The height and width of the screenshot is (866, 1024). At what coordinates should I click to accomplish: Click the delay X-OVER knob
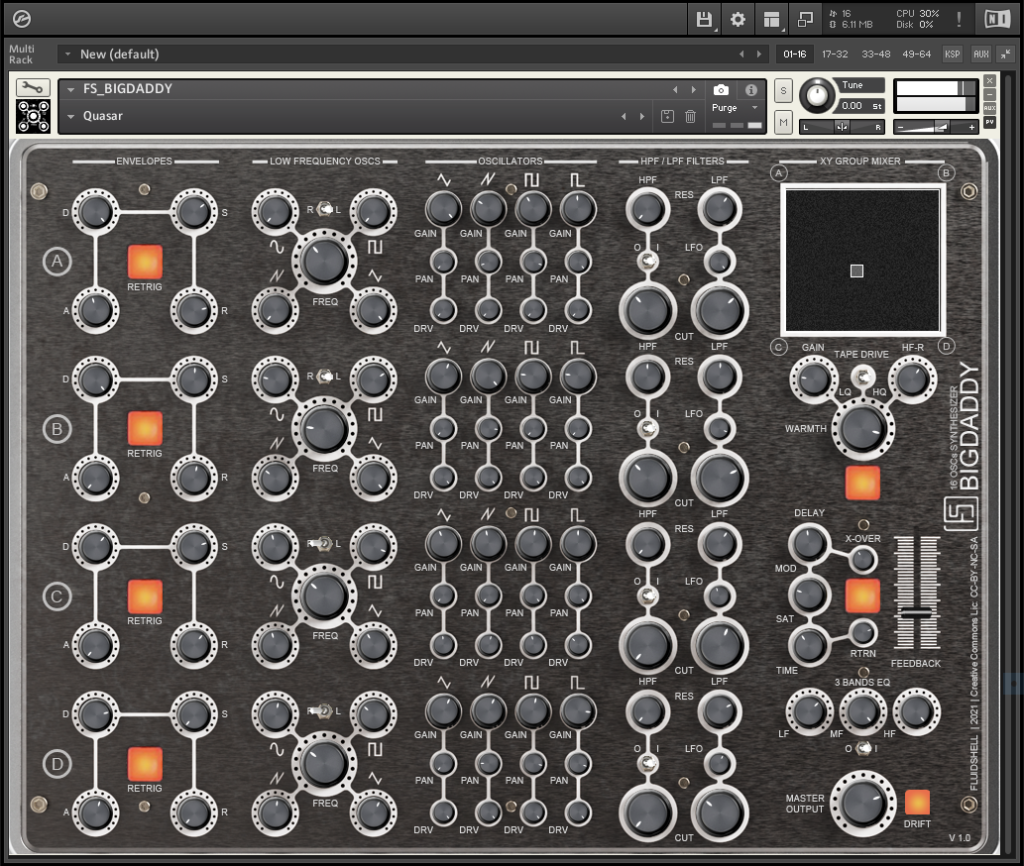coord(863,560)
